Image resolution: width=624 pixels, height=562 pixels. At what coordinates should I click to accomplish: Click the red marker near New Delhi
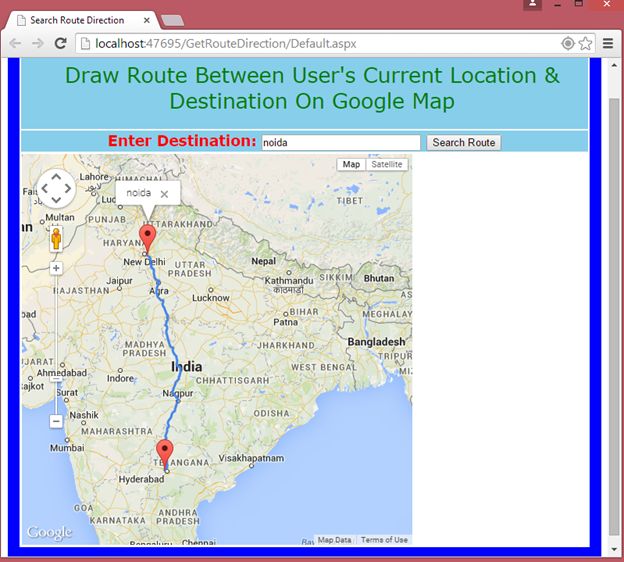tap(147, 239)
